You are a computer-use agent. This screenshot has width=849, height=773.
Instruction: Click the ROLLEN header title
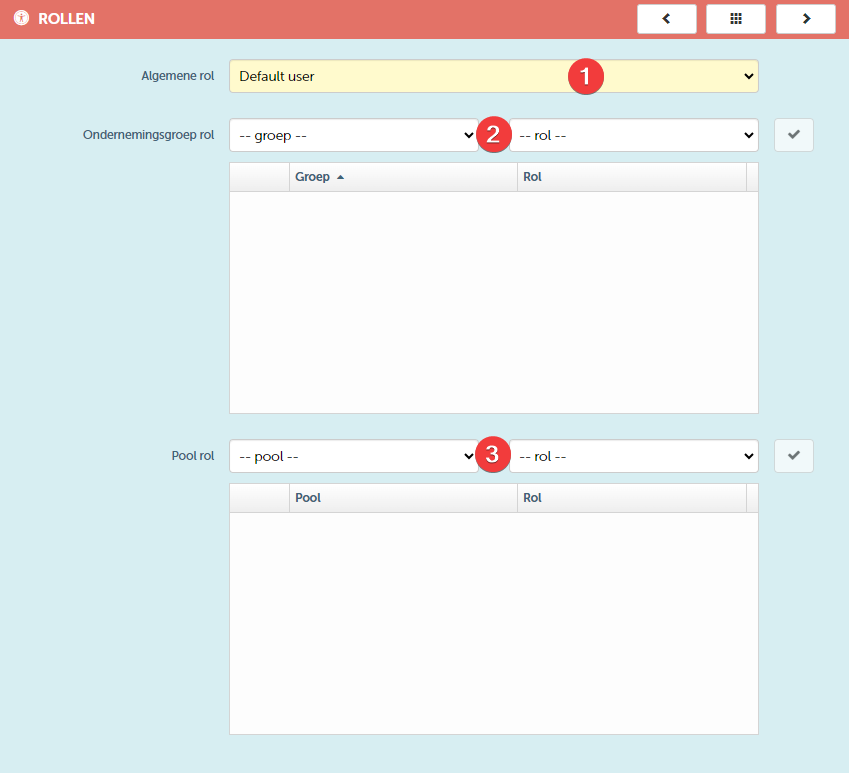(x=66, y=19)
